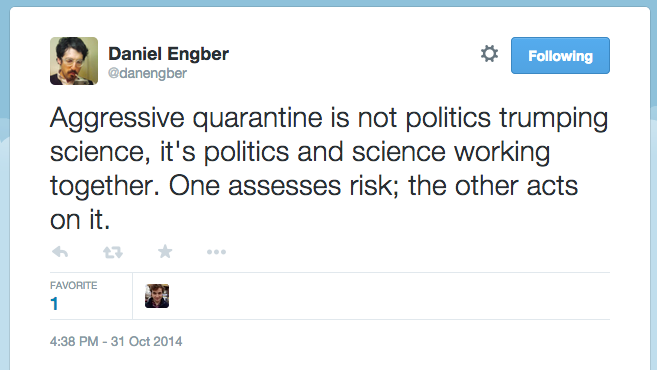Open the gear icon user actions menu
This screenshot has width=657, height=370.
(489, 54)
